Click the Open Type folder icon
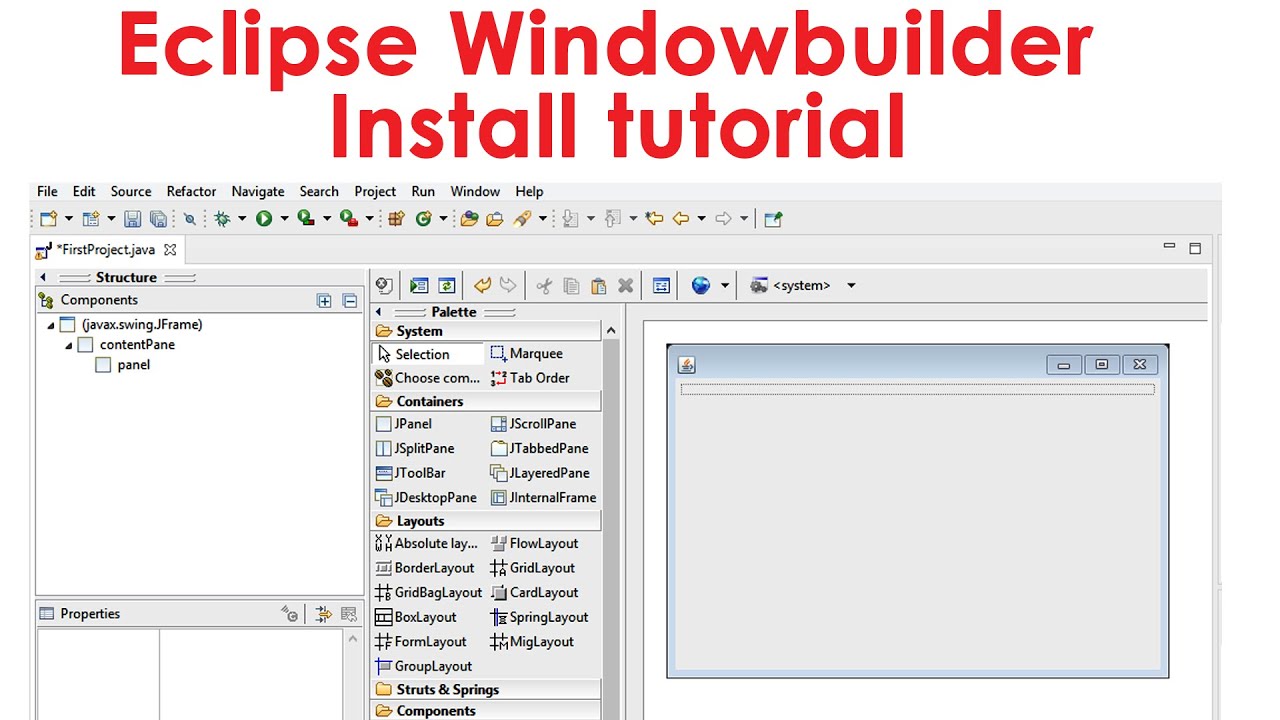Screen dimensions: 1280x720 pyautogui.click(x=469, y=218)
